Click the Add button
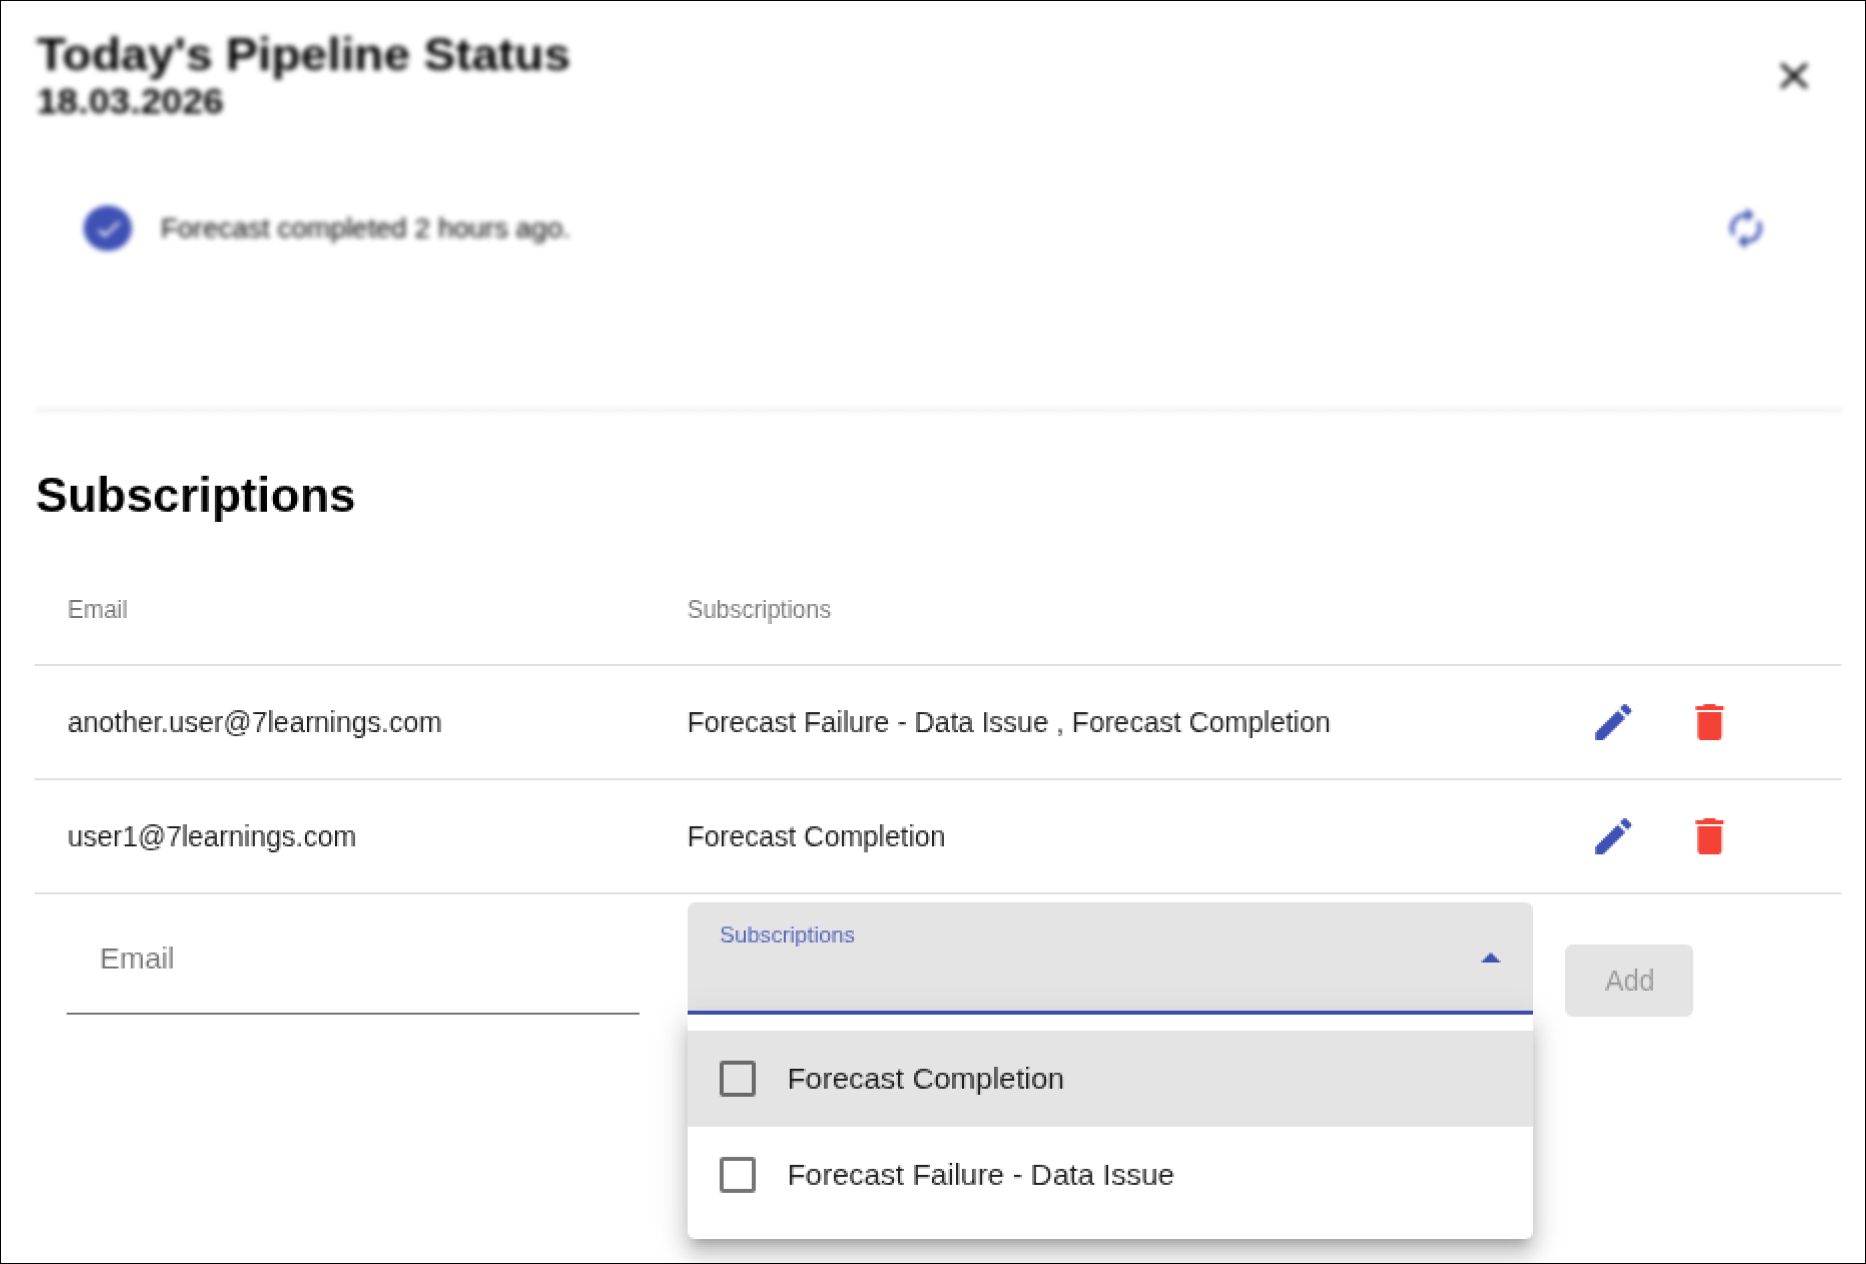Viewport: 1866px width, 1264px height. pos(1629,980)
